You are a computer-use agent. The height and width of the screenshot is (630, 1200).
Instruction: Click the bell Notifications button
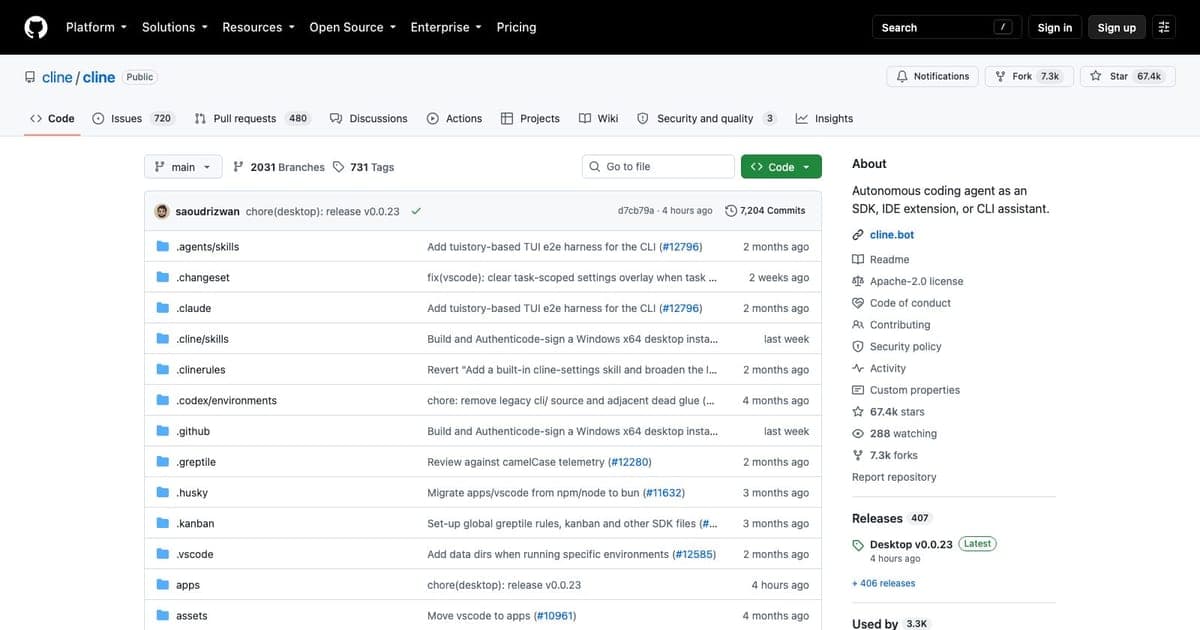(x=932, y=76)
